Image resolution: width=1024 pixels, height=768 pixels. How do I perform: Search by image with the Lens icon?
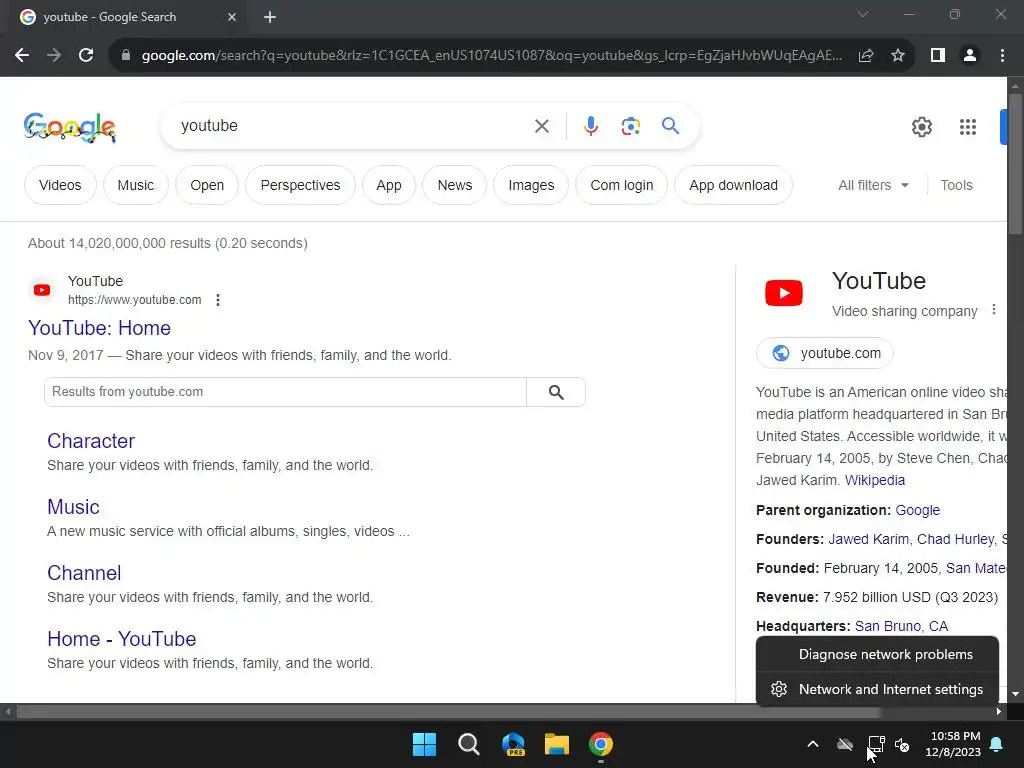pyautogui.click(x=630, y=126)
